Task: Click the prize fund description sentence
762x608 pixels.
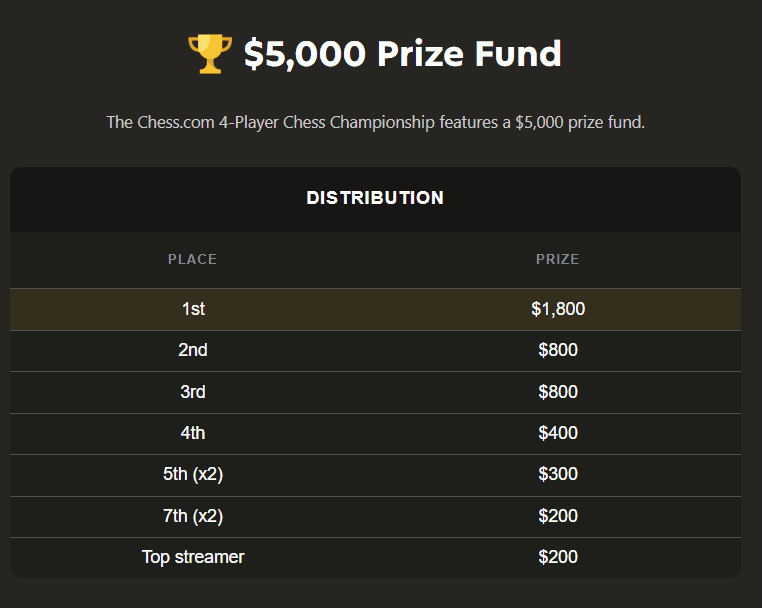Action: click(x=376, y=122)
